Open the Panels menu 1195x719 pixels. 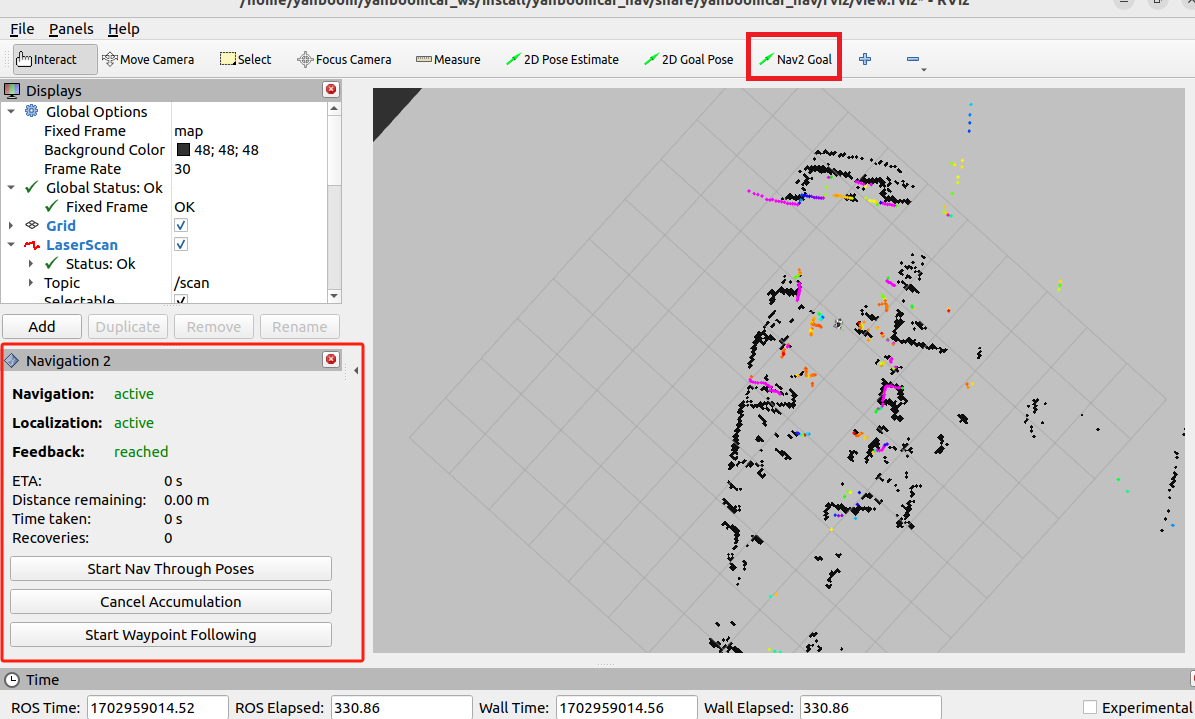[71, 29]
